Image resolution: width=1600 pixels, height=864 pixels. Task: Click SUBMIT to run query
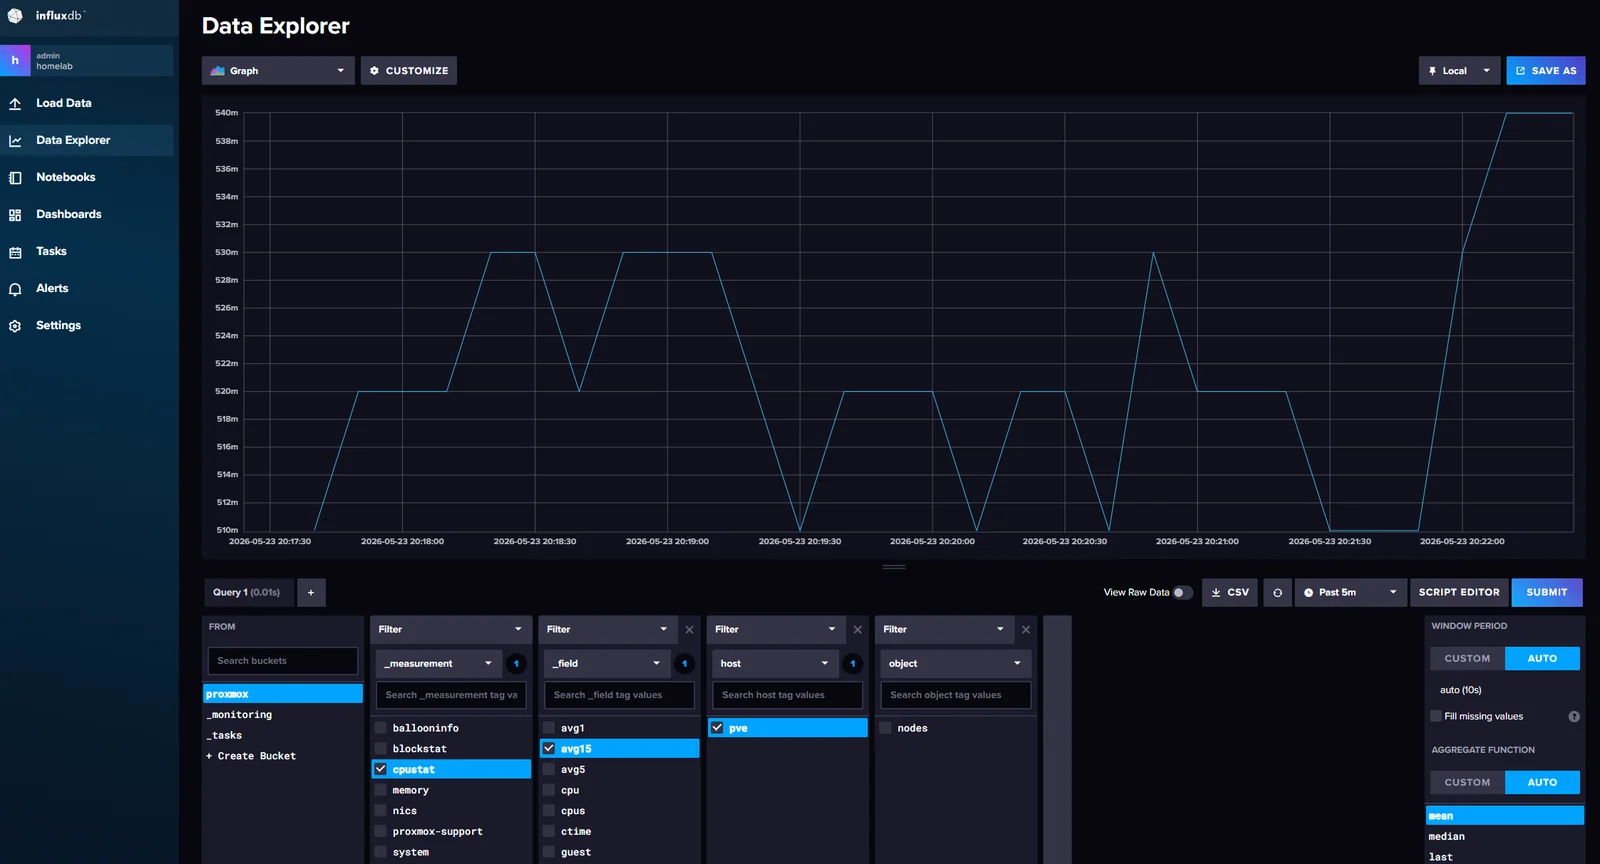tap(1547, 592)
